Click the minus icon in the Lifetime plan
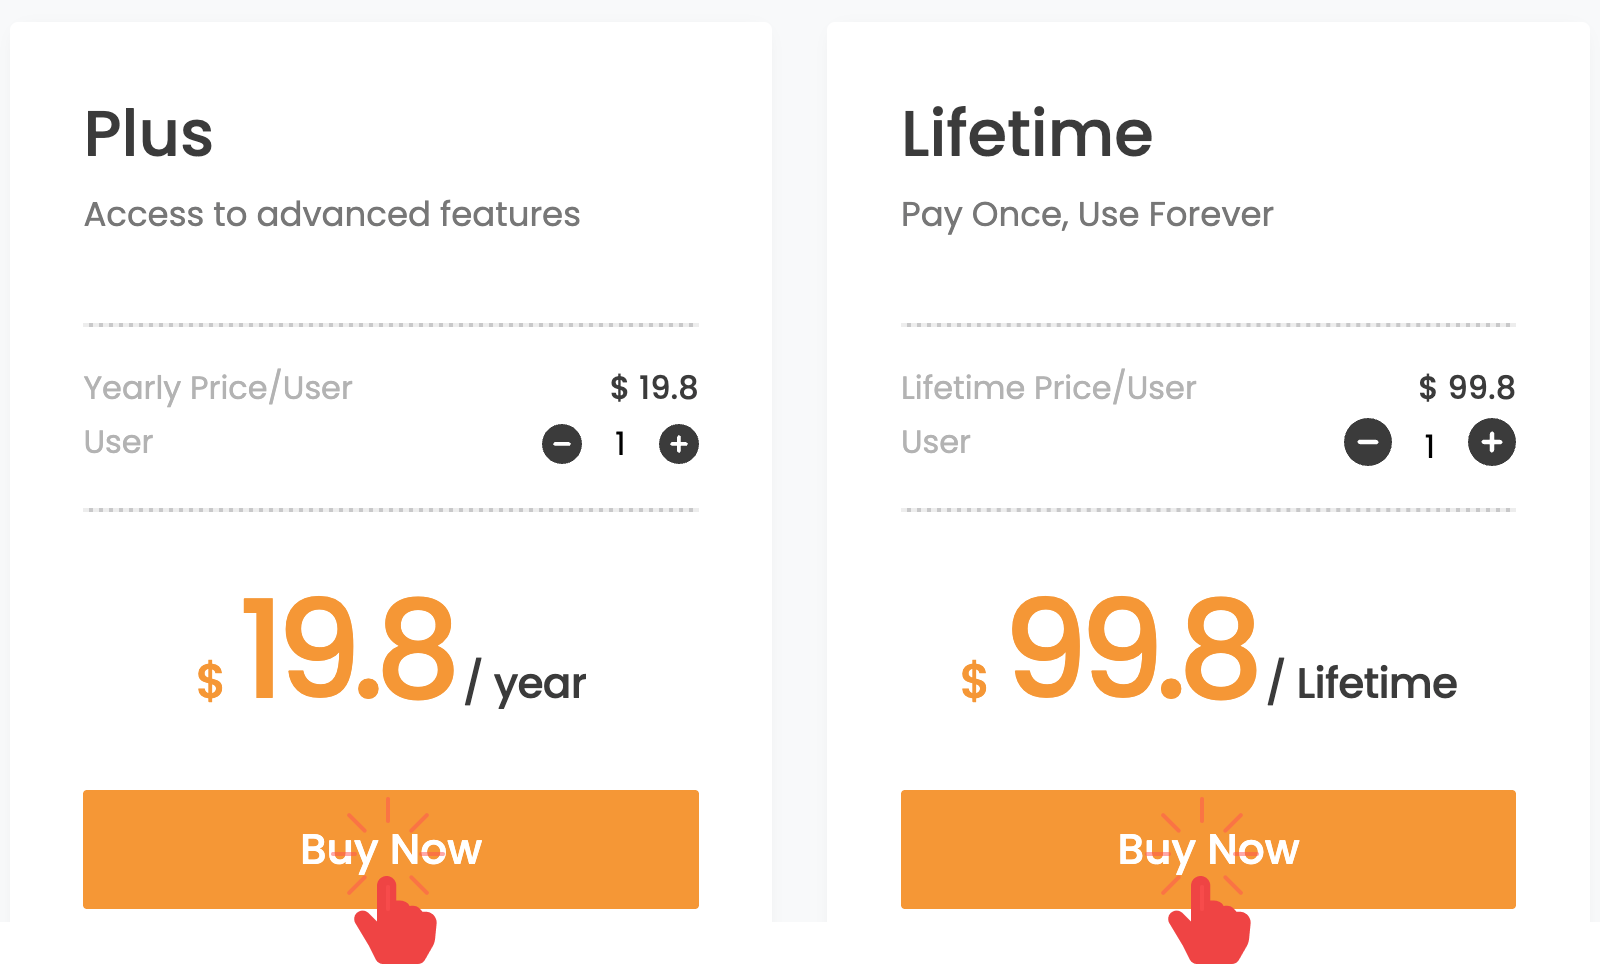Screen dimensions: 1600x964 tap(1368, 443)
